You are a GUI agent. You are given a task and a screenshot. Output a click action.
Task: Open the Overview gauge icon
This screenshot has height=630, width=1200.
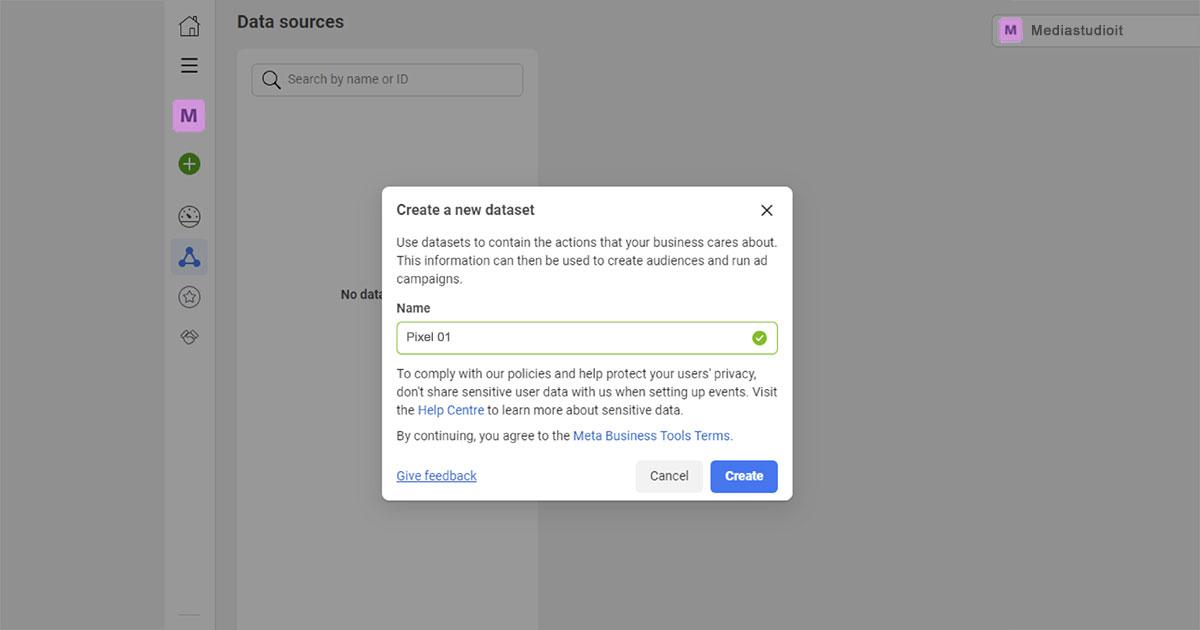[x=189, y=216]
